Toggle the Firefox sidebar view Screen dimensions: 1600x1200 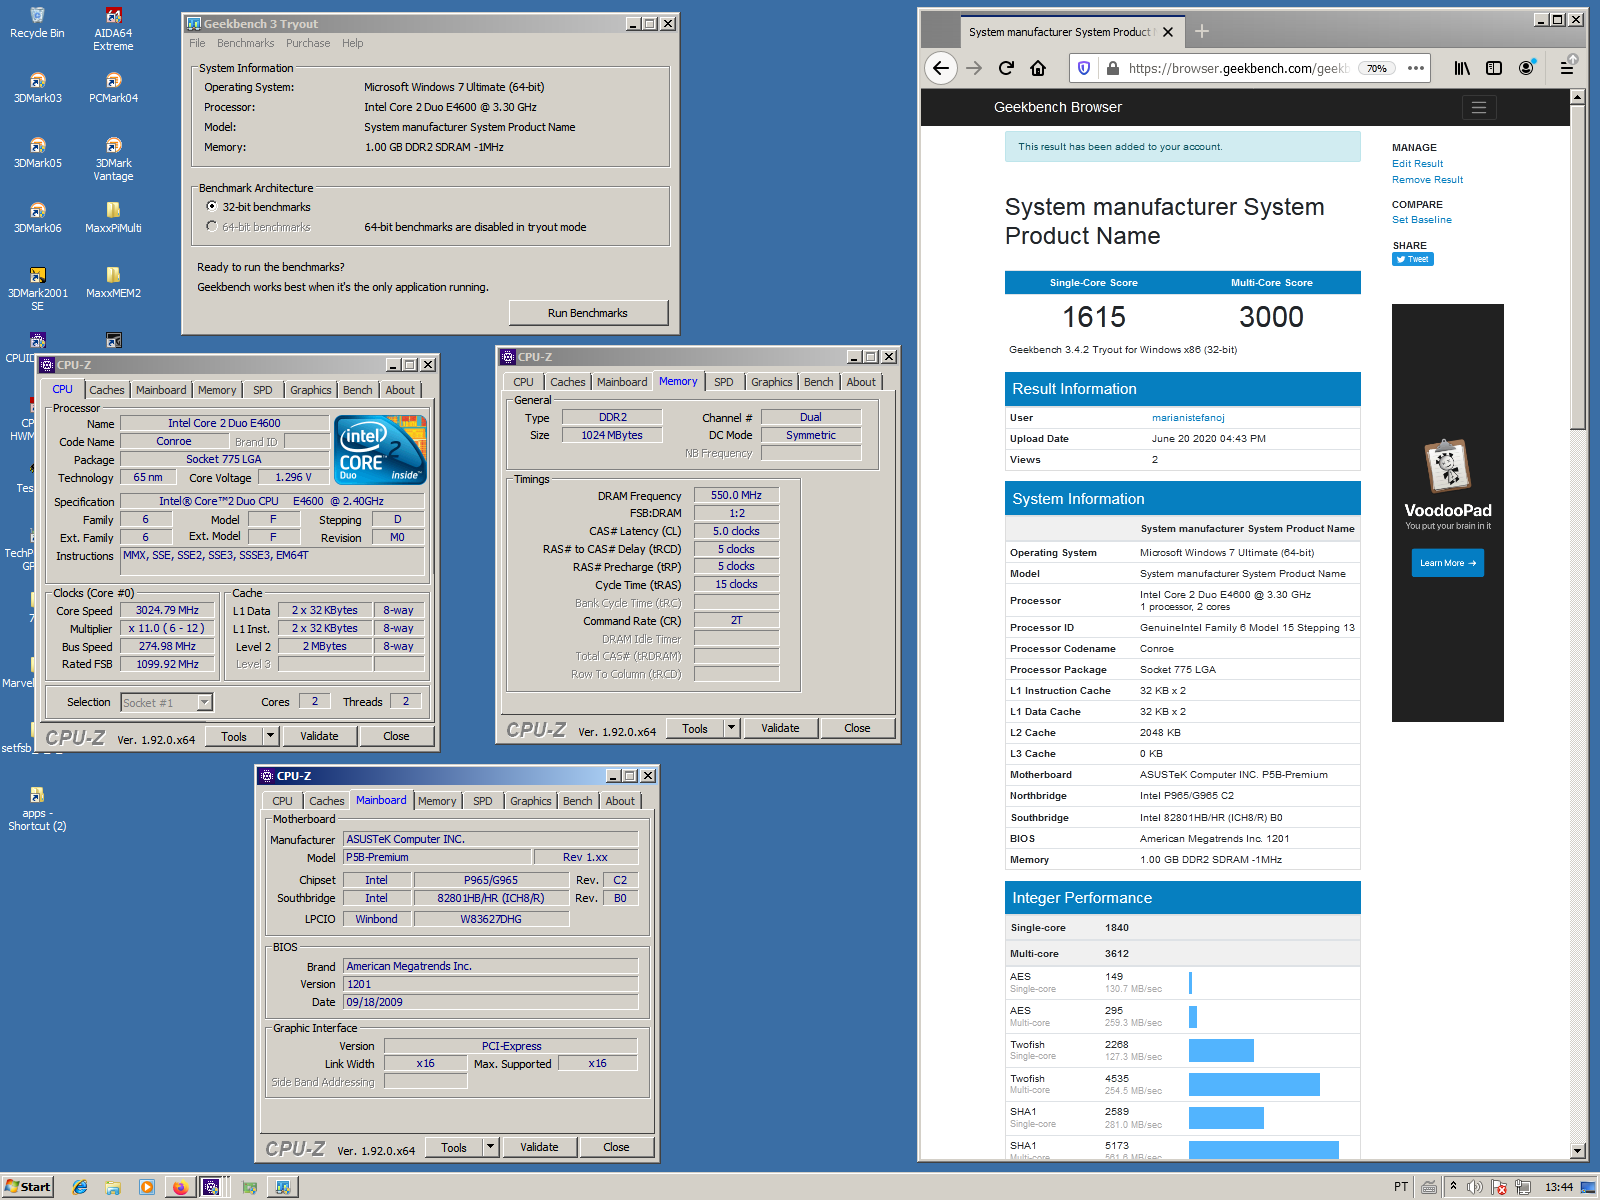point(1494,68)
